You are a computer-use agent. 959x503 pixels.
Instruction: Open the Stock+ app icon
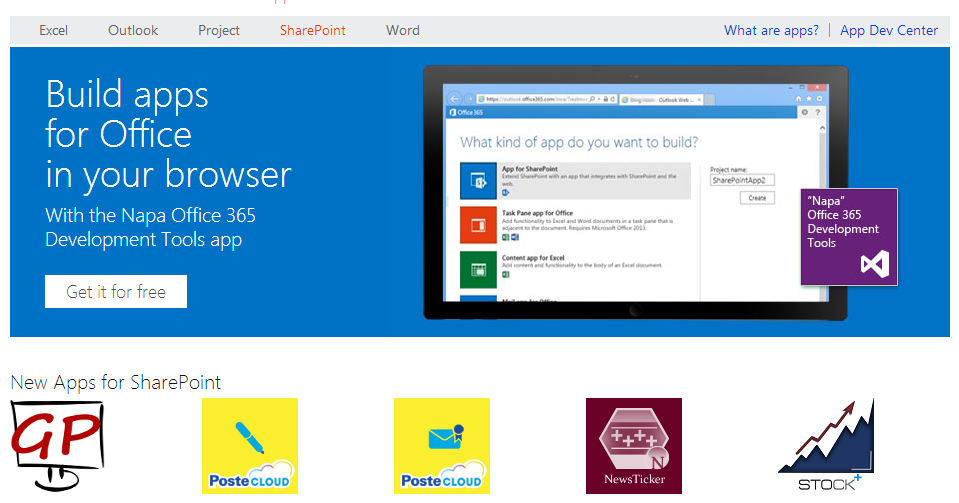(826, 446)
